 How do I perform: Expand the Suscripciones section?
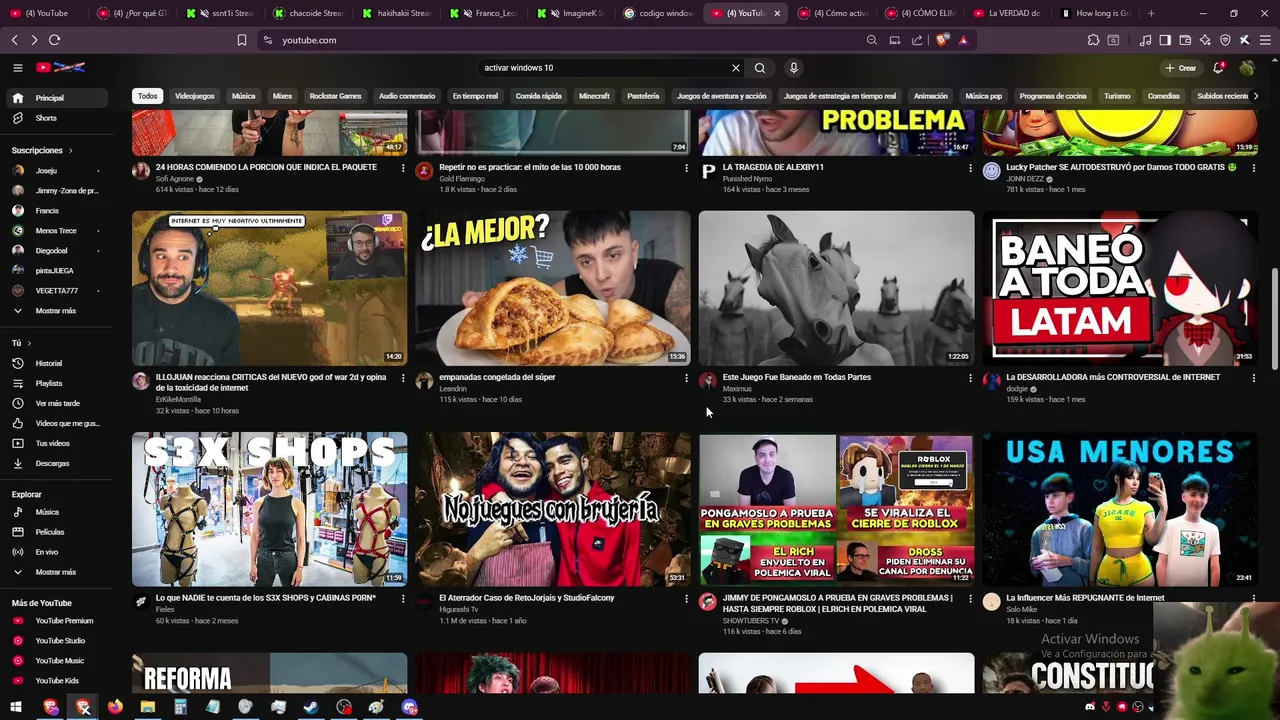coord(42,150)
